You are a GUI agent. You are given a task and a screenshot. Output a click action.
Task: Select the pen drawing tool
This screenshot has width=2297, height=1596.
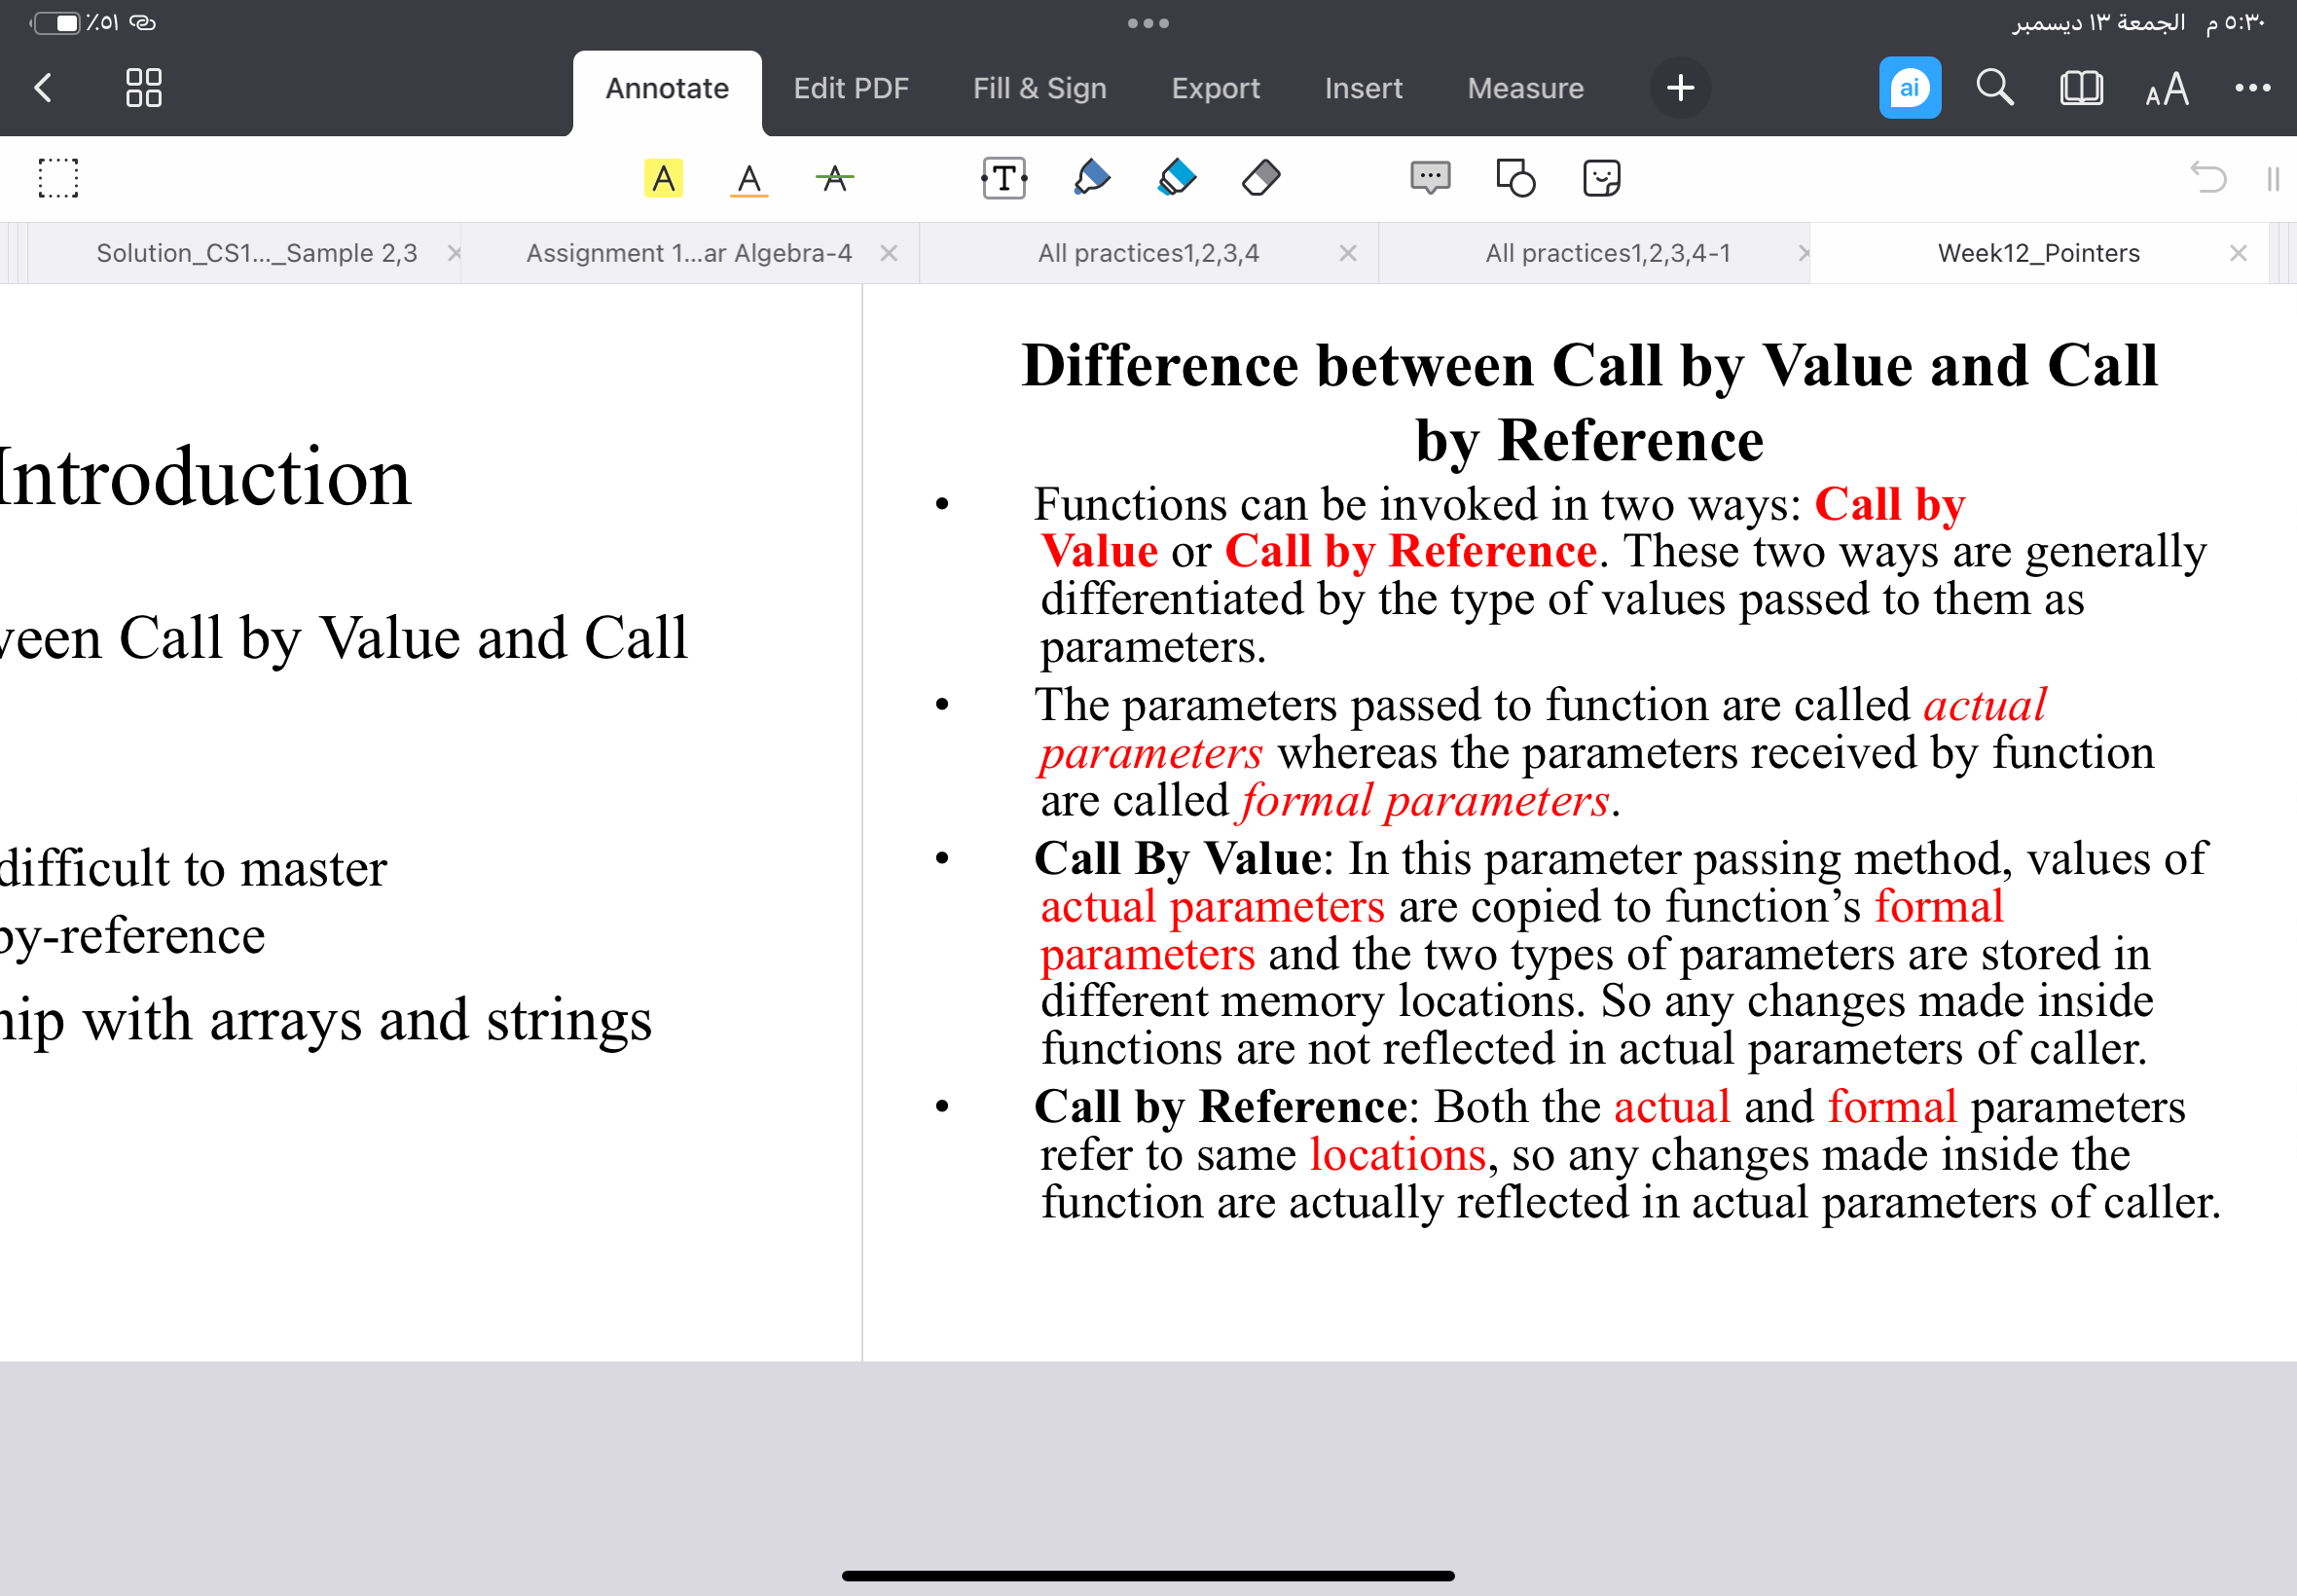pyautogui.click(x=1091, y=178)
